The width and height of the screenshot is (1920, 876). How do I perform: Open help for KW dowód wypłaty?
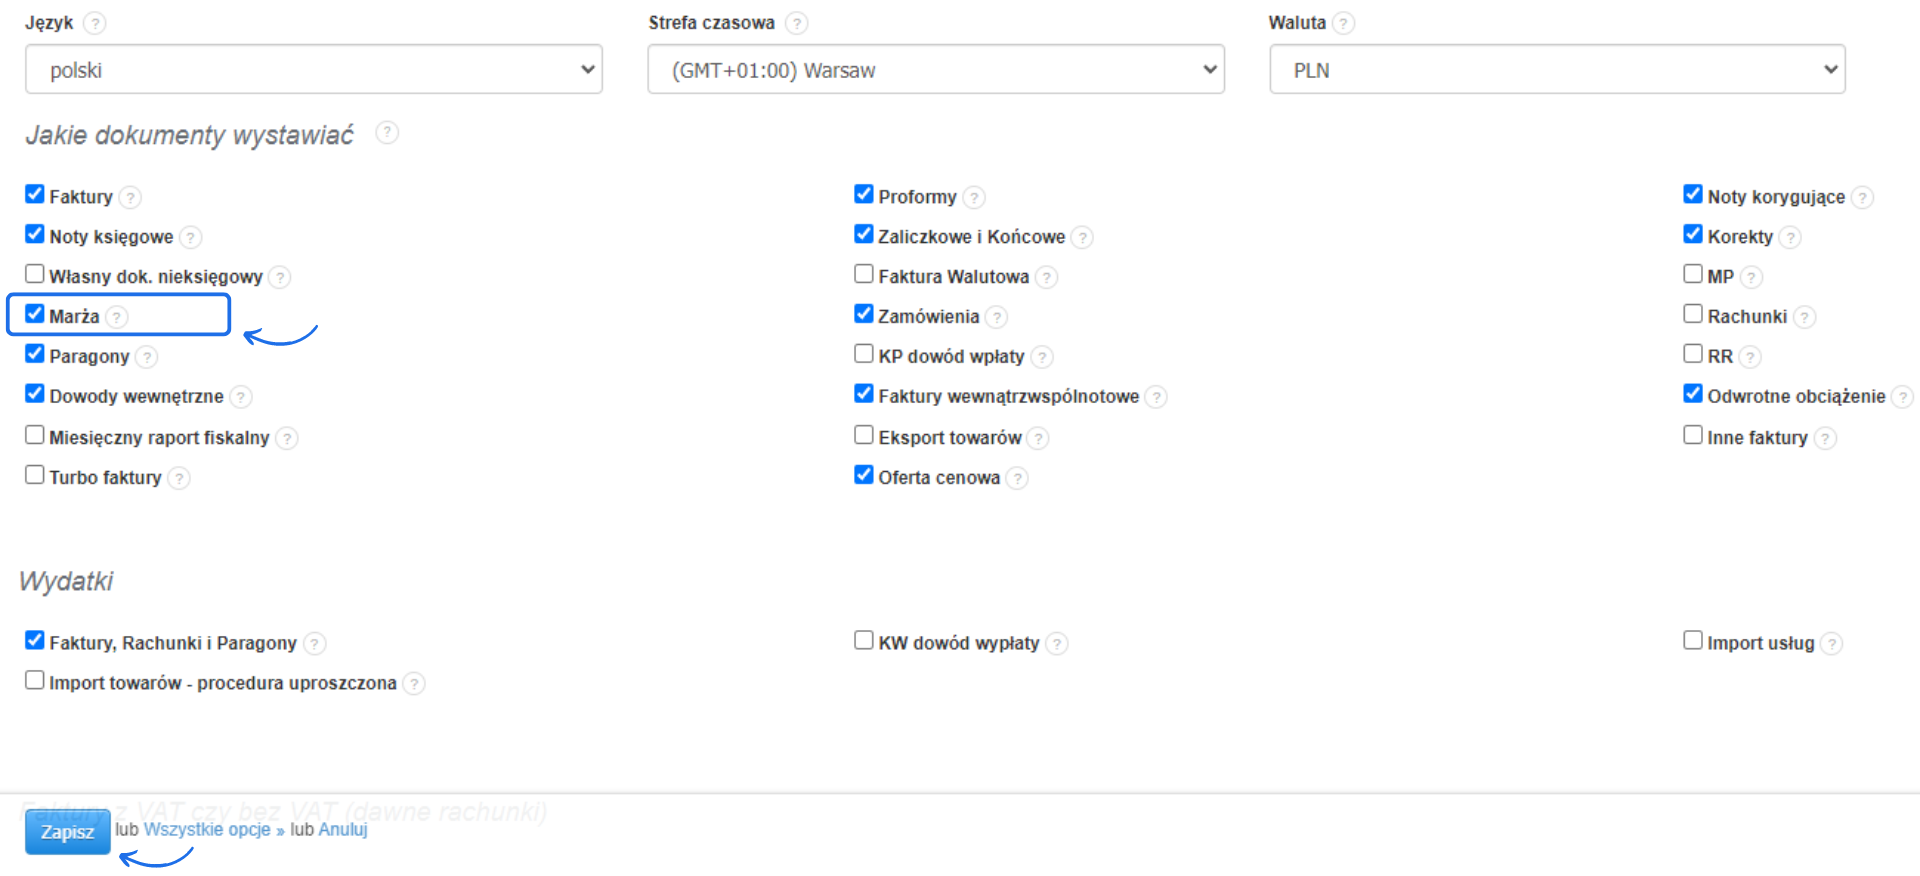pos(1057,644)
